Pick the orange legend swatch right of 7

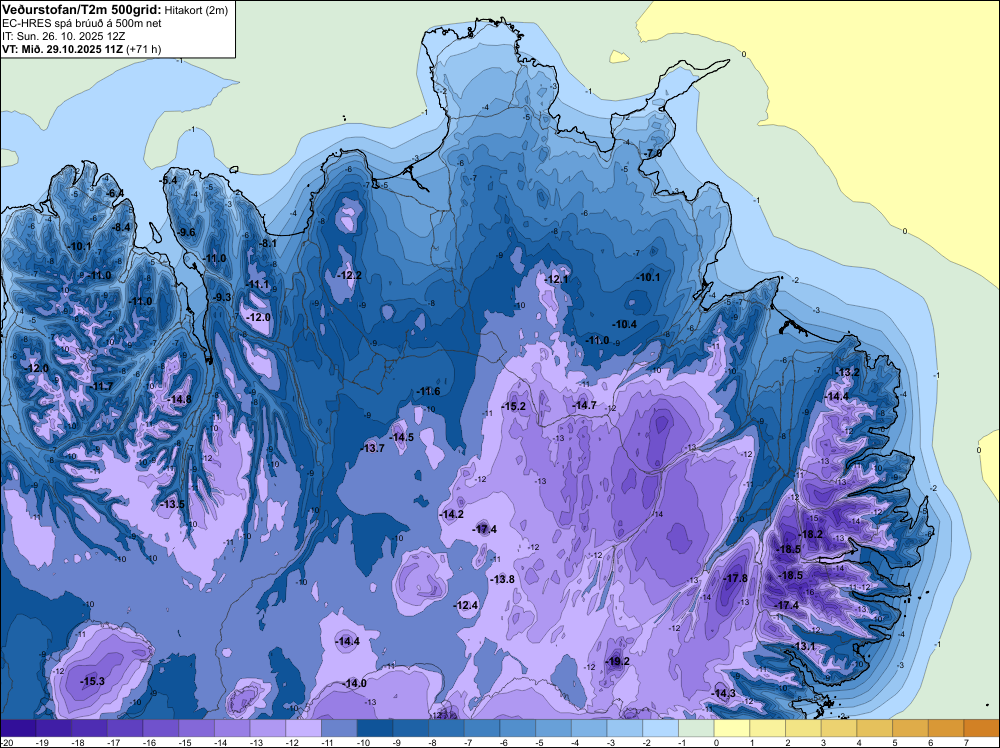coord(982,728)
